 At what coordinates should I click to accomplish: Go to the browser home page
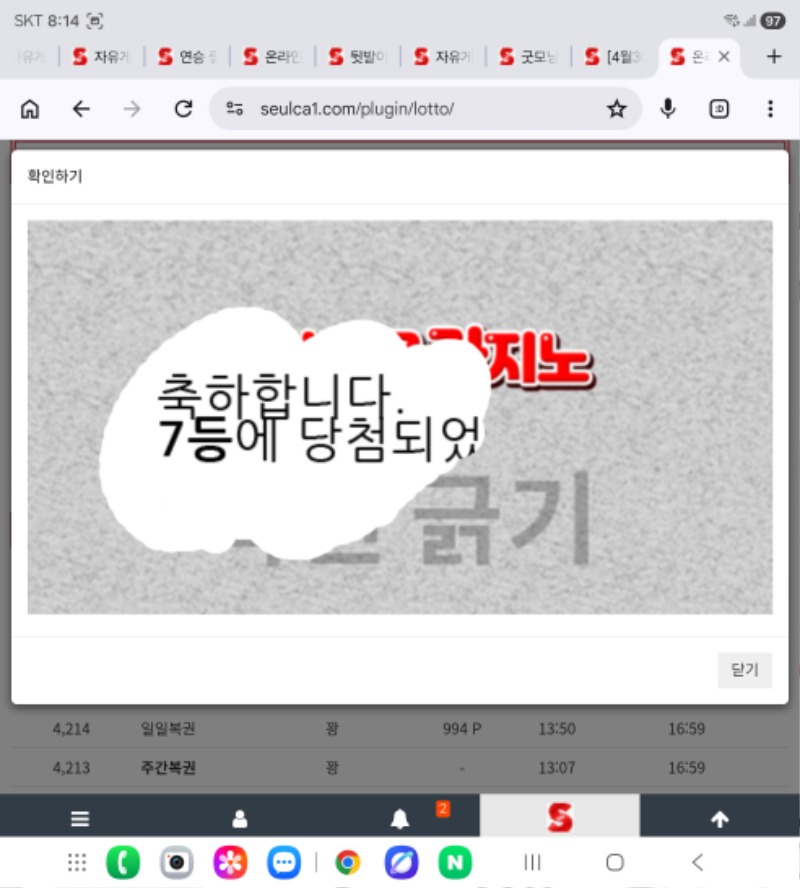[30, 109]
